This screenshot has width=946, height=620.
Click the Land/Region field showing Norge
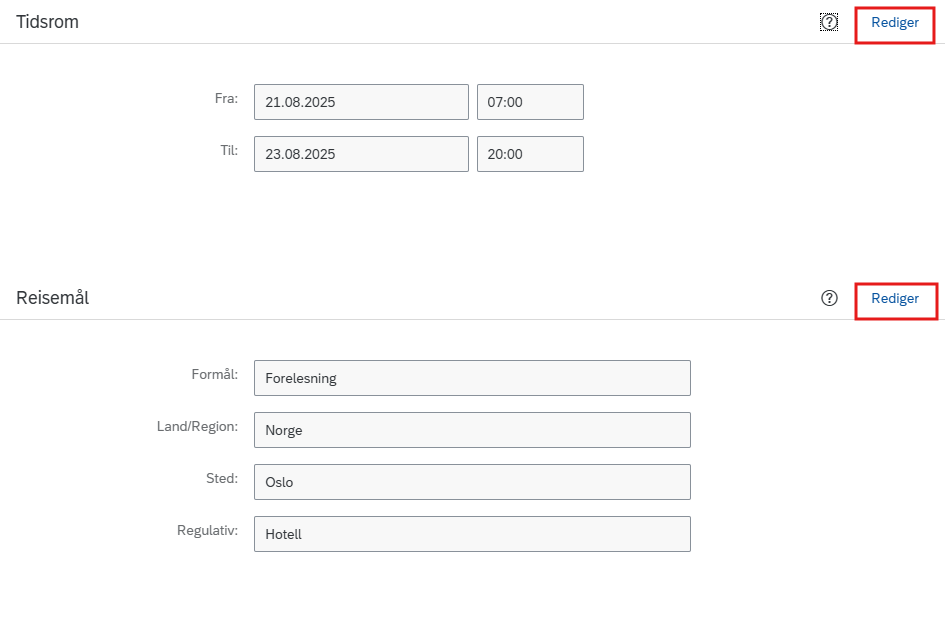click(472, 430)
